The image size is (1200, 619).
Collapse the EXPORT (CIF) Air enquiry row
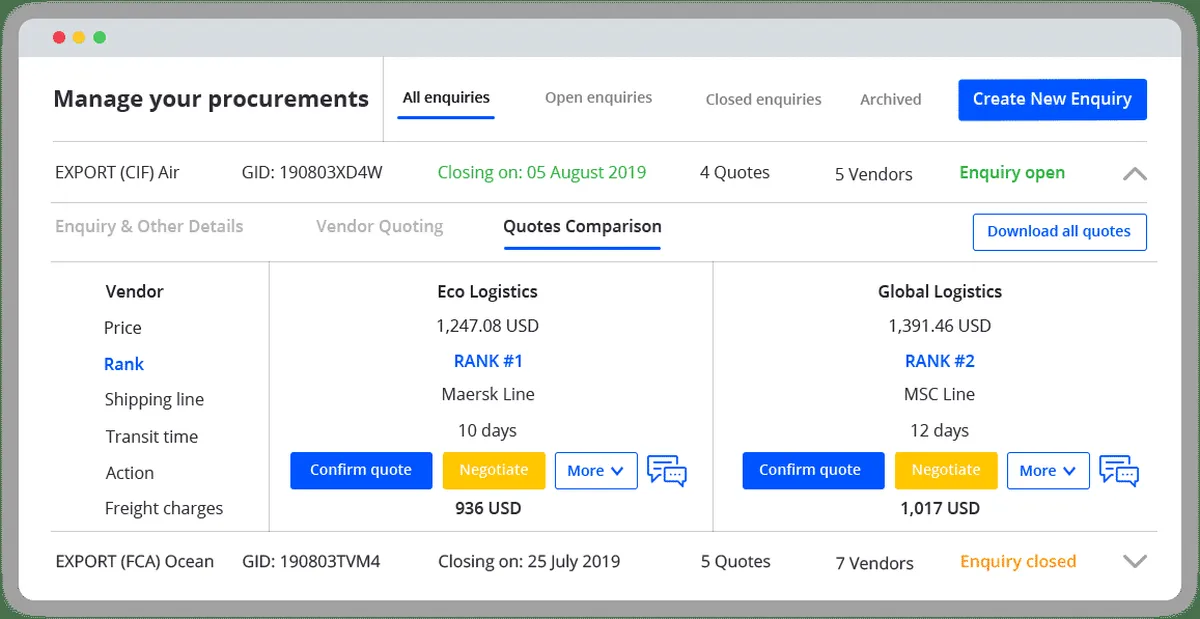coord(1134,173)
